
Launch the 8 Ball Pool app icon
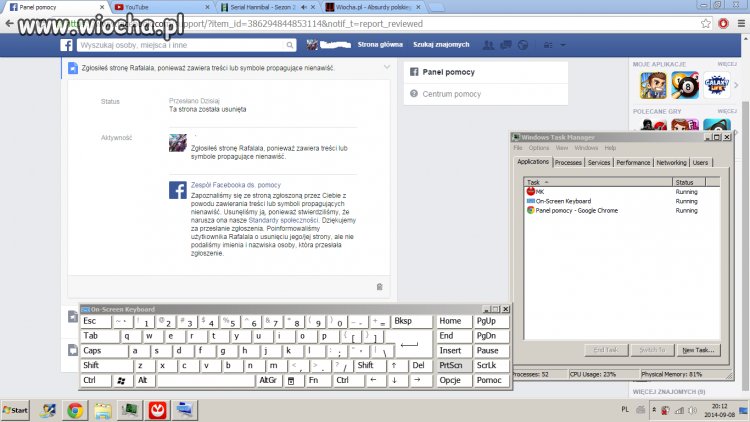point(684,85)
